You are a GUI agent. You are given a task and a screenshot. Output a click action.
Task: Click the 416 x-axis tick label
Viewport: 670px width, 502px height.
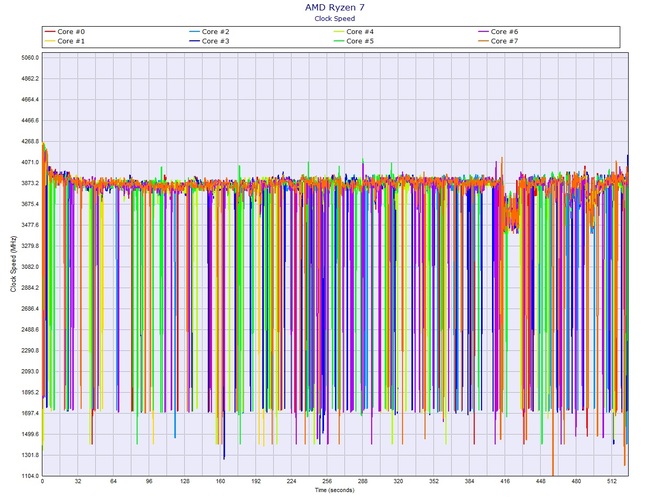click(x=505, y=481)
